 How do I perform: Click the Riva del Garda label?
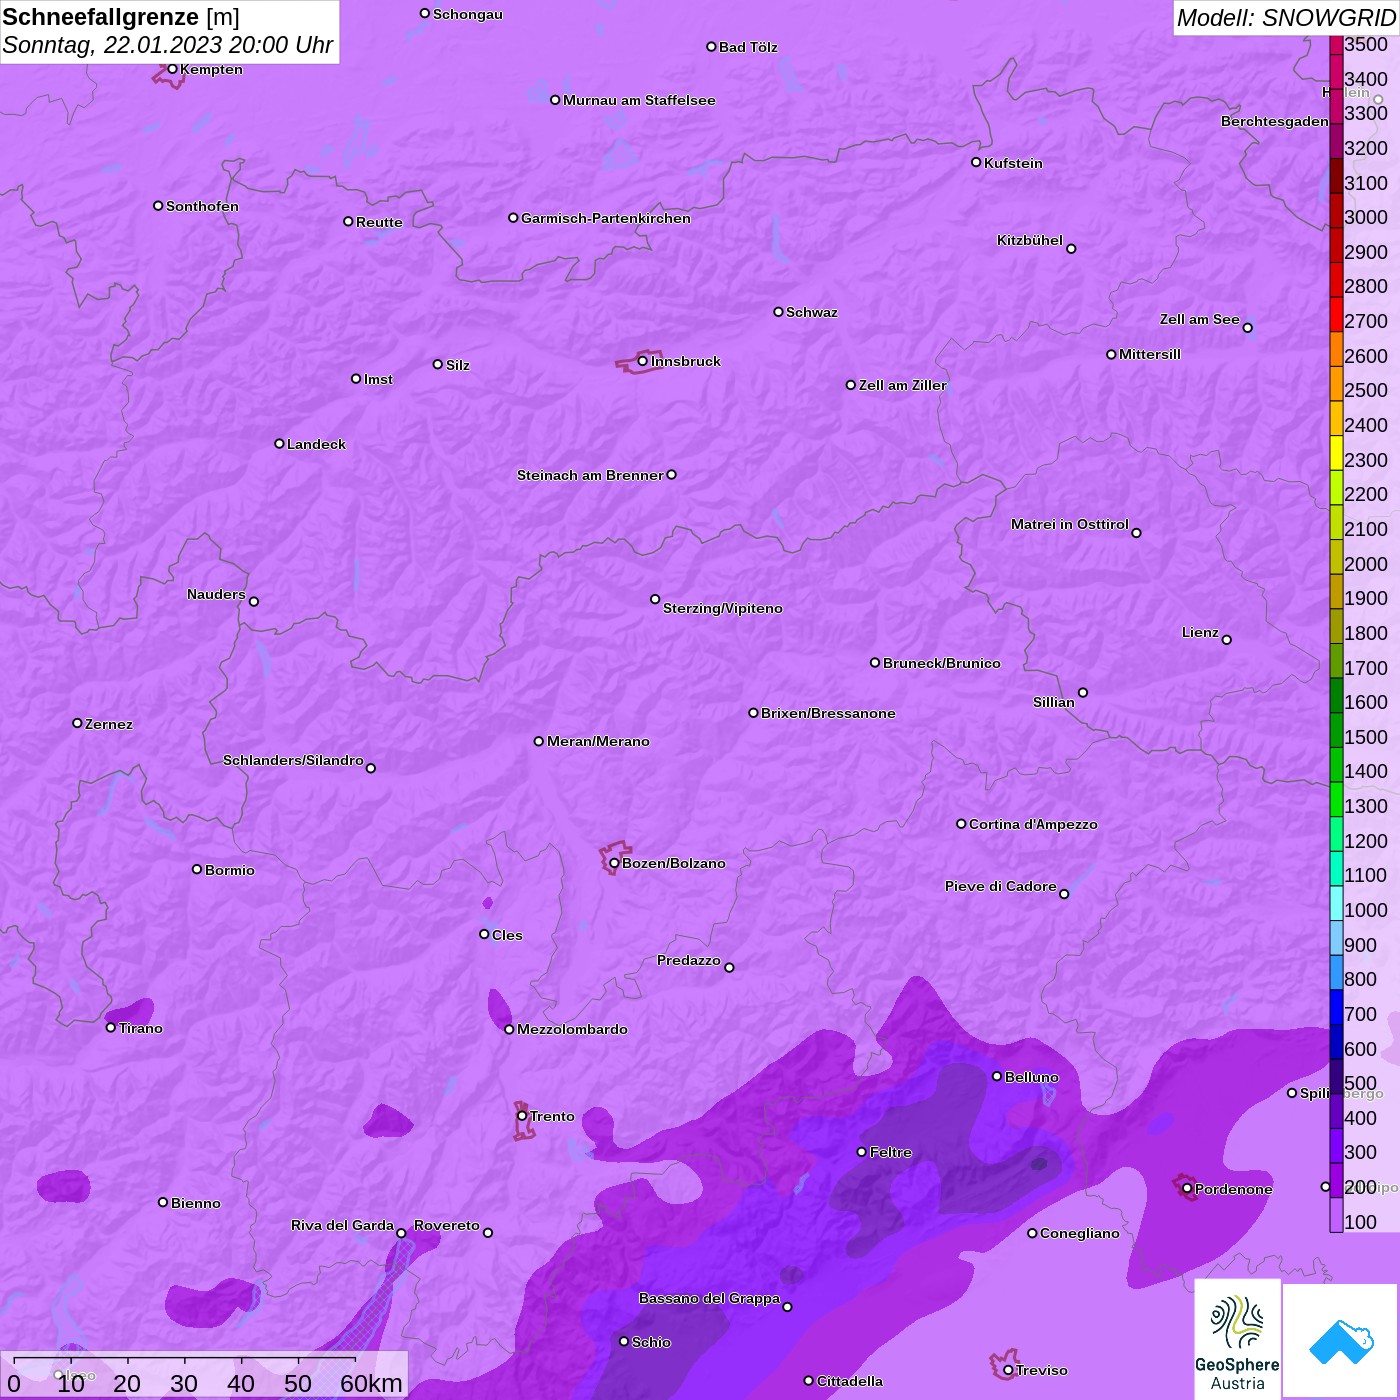coord(342,1225)
